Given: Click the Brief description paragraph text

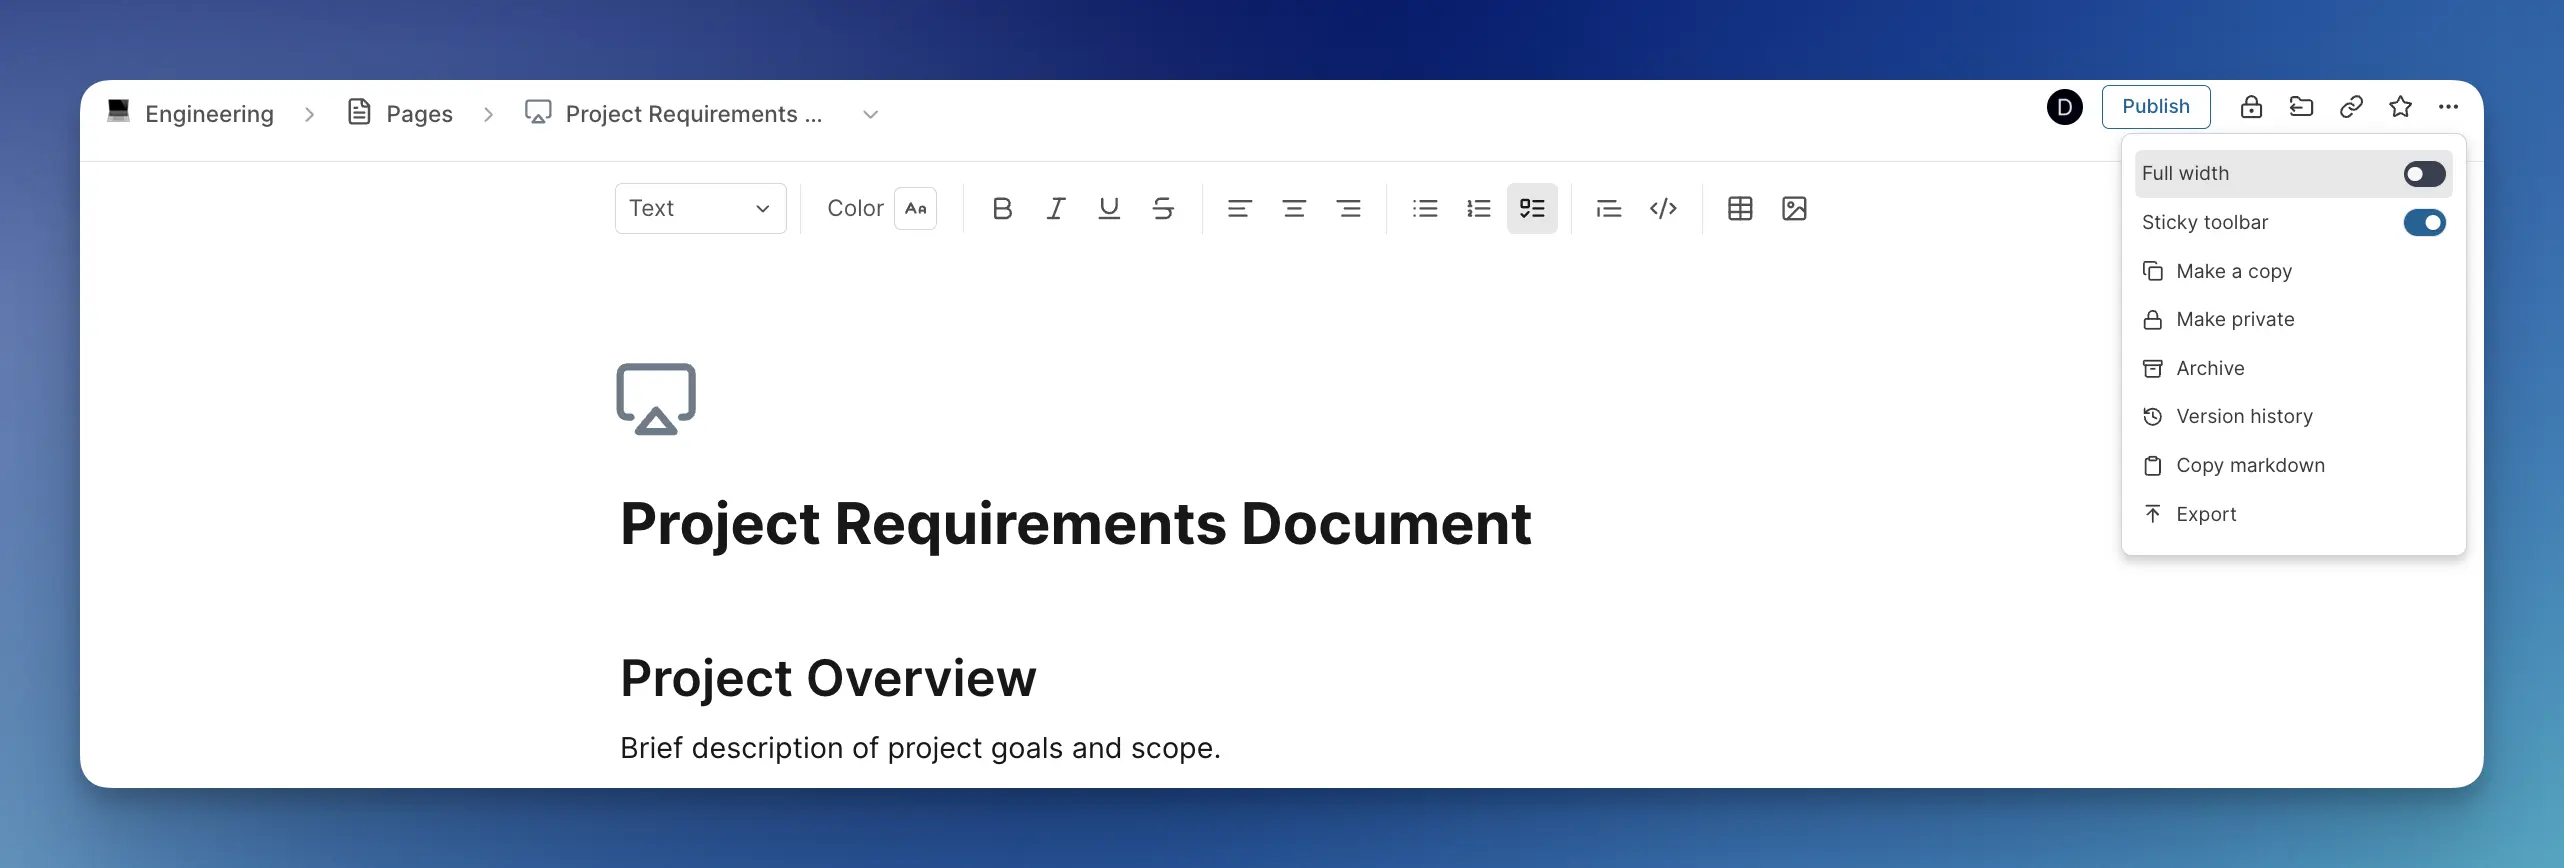Looking at the screenshot, I should [x=920, y=748].
